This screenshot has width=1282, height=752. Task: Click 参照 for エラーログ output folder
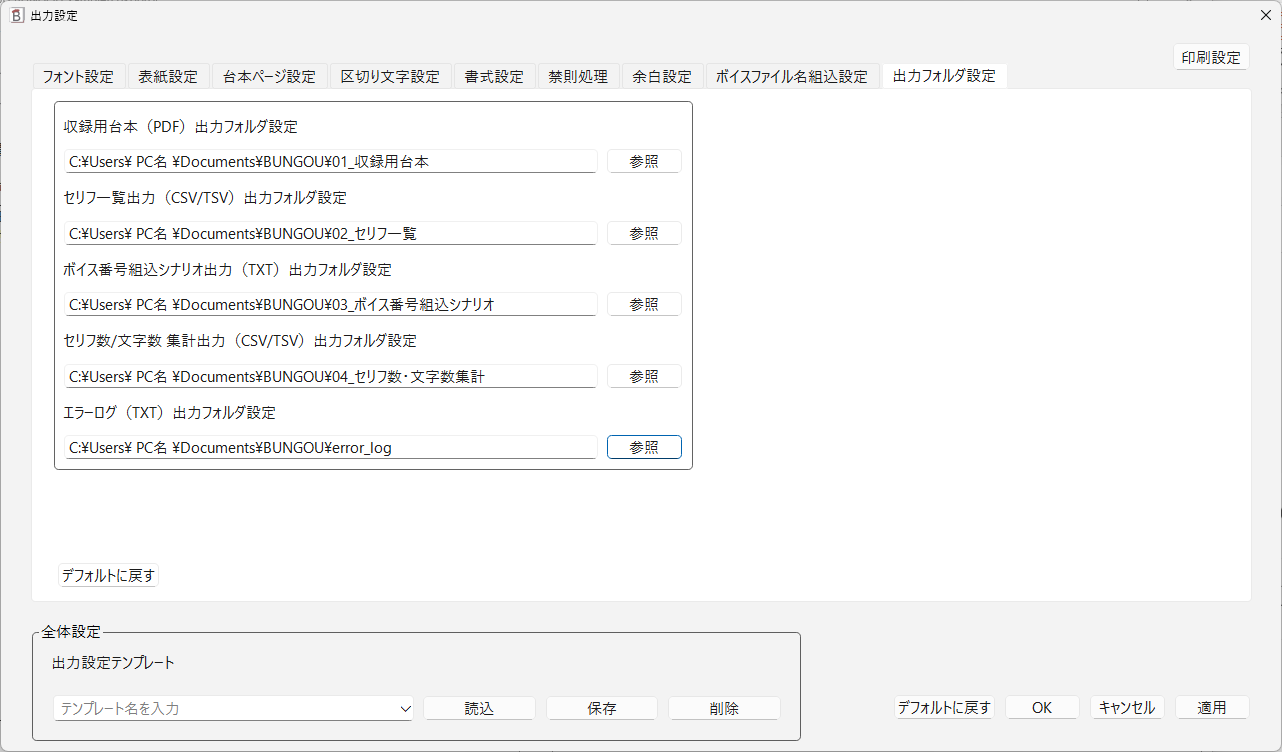[644, 446]
